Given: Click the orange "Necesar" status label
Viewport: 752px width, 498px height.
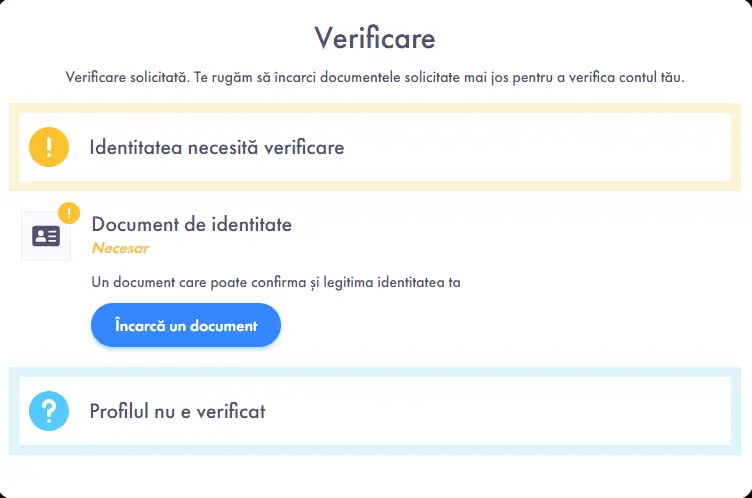Looking at the screenshot, I should click(x=120, y=248).
